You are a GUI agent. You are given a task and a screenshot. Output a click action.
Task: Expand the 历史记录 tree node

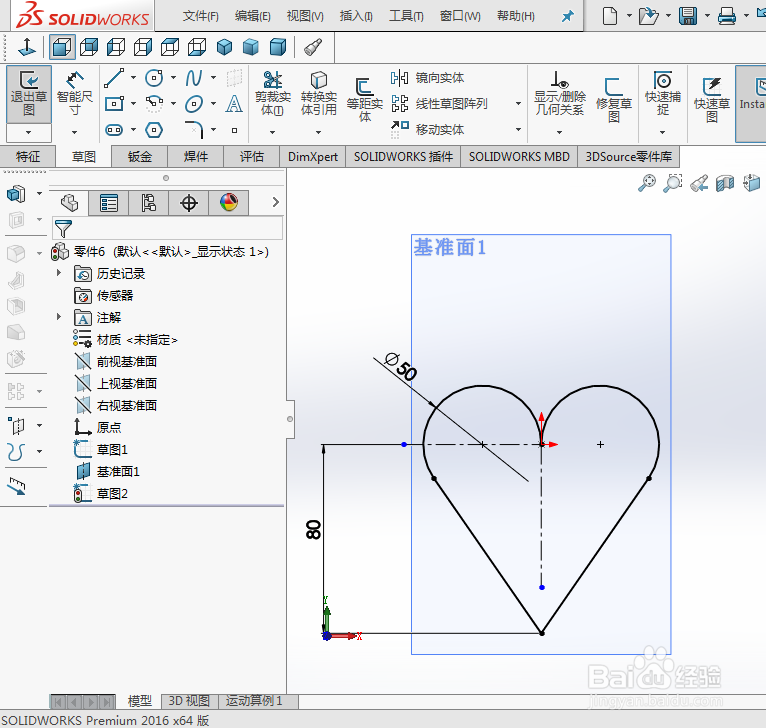(59, 273)
